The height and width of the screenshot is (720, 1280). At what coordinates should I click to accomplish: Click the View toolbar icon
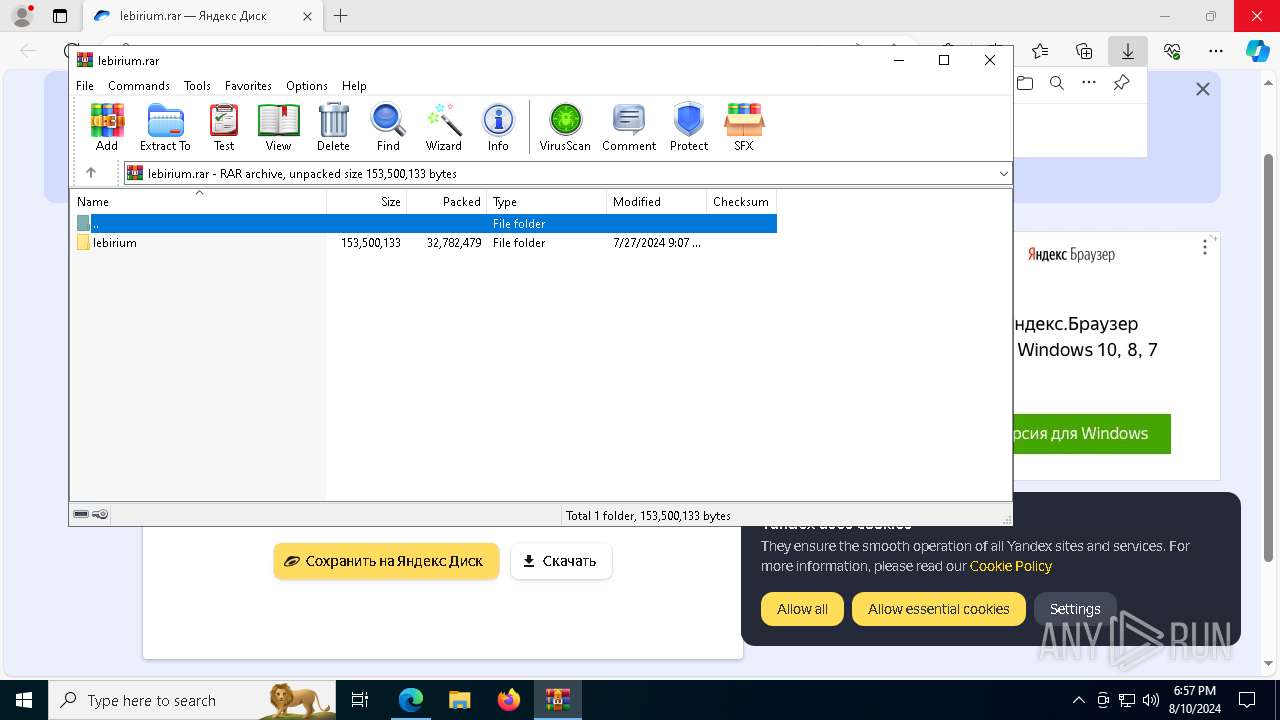[278, 127]
